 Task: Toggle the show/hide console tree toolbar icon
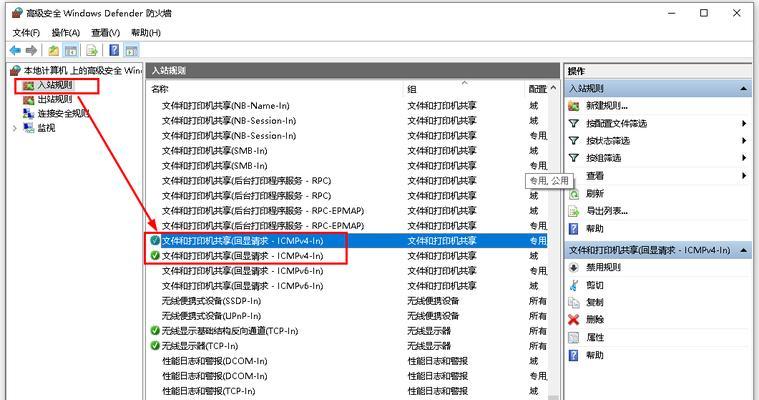(71, 50)
